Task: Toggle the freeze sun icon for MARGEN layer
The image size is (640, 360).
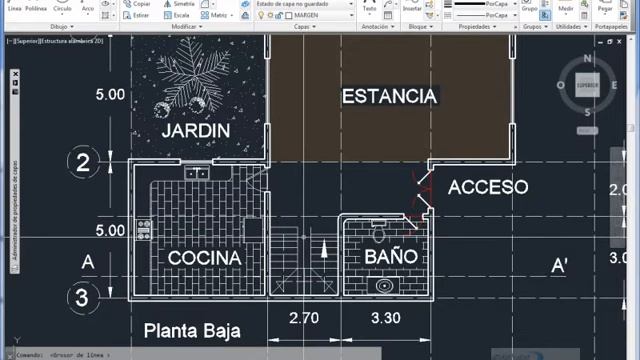Action: pos(270,16)
